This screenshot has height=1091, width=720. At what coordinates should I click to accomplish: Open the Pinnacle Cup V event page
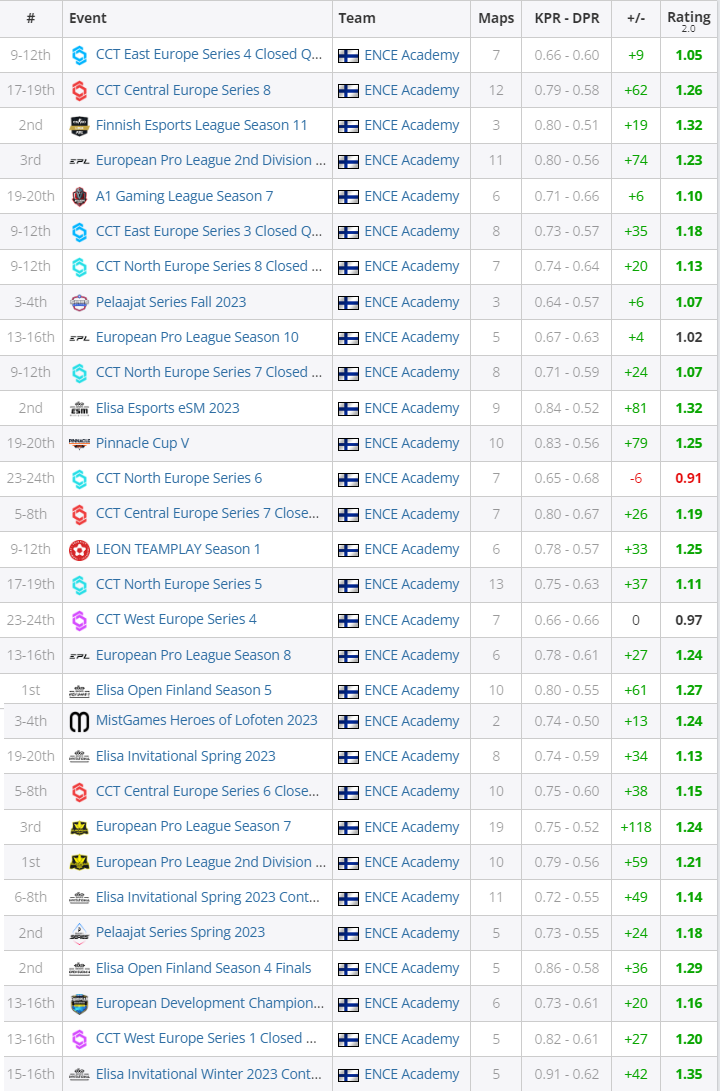click(142, 443)
